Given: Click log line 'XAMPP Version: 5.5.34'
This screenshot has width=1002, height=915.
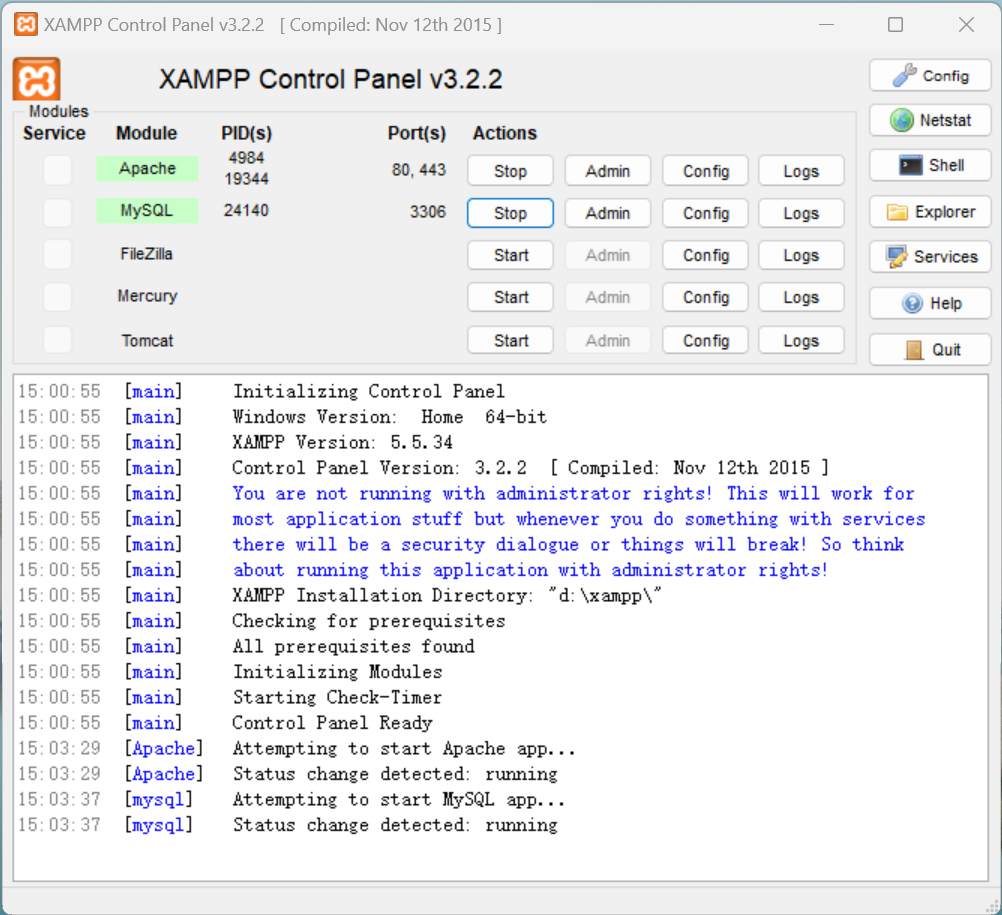Looking at the screenshot, I should pos(343,442).
